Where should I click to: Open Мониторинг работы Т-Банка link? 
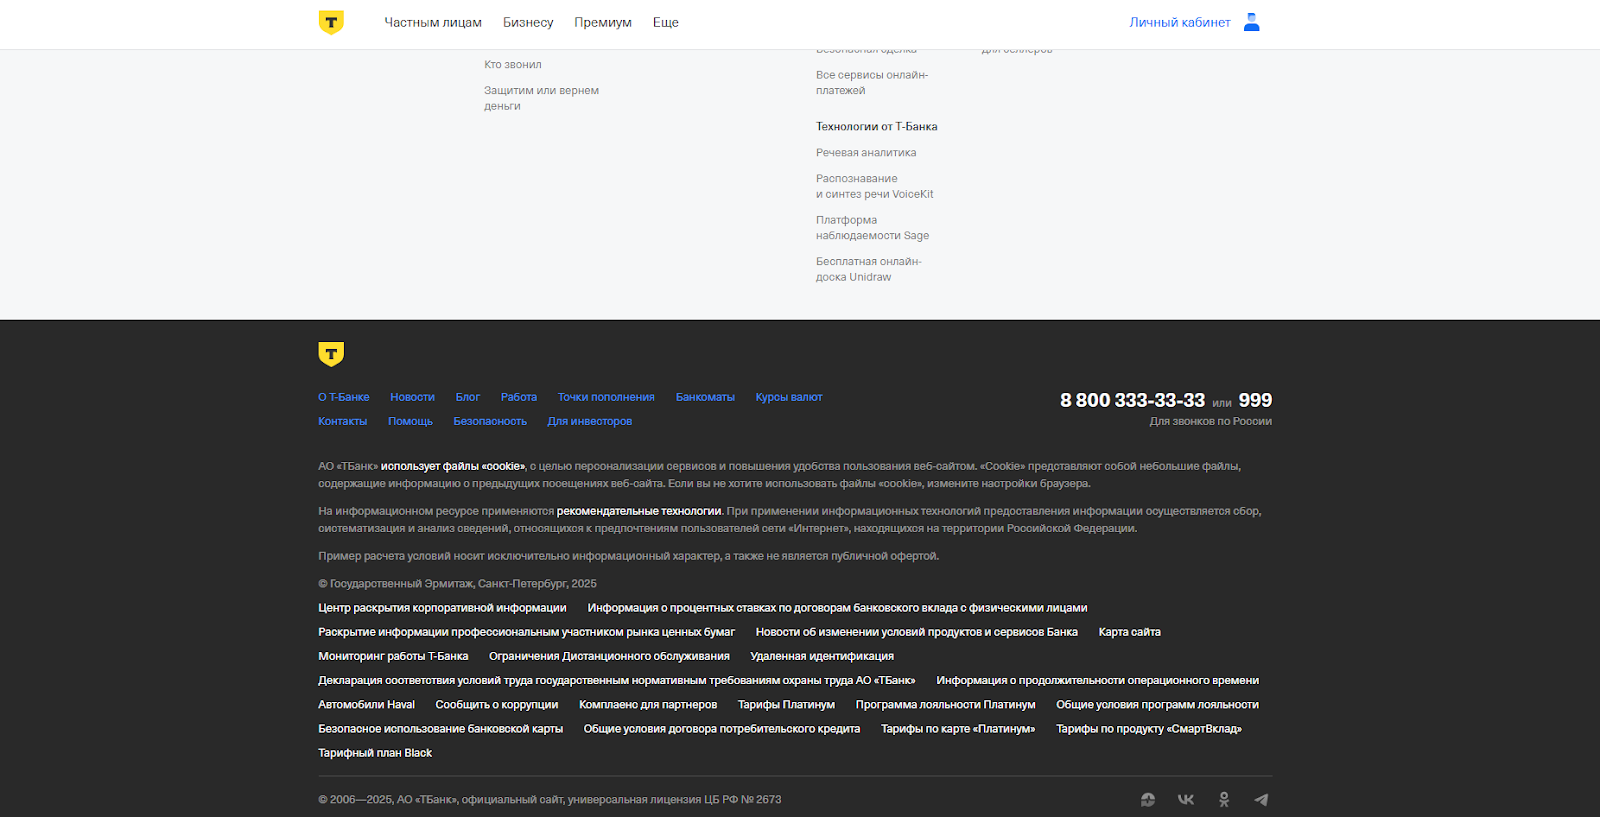(x=393, y=656)
